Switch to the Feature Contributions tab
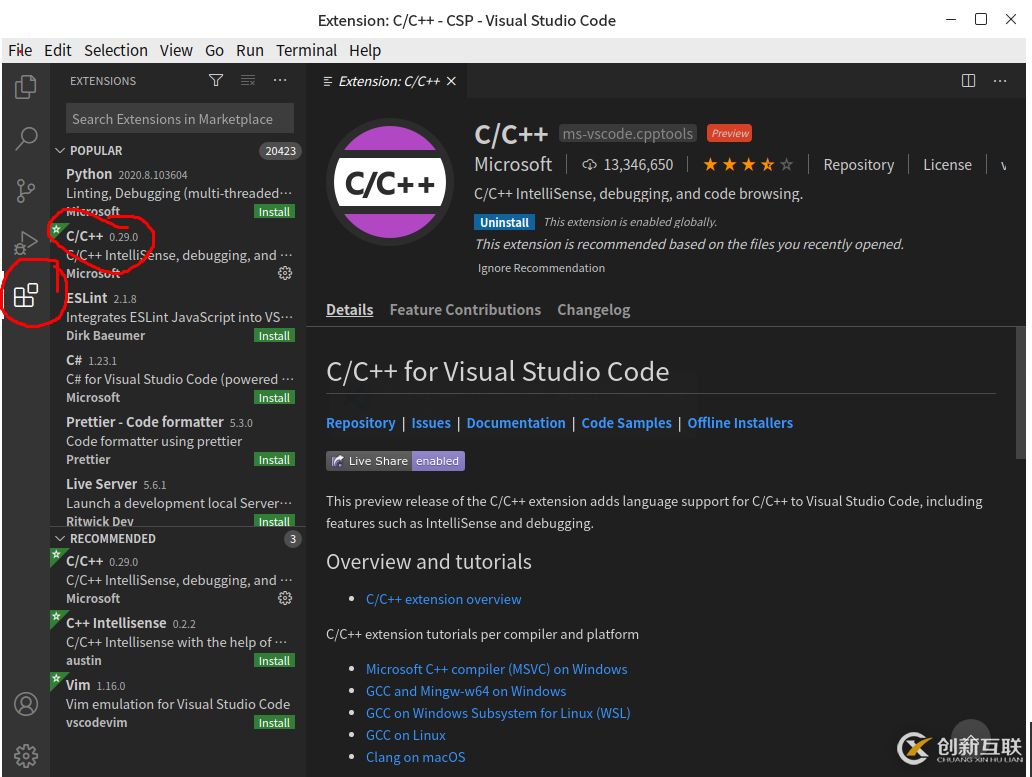 [465, 310]
